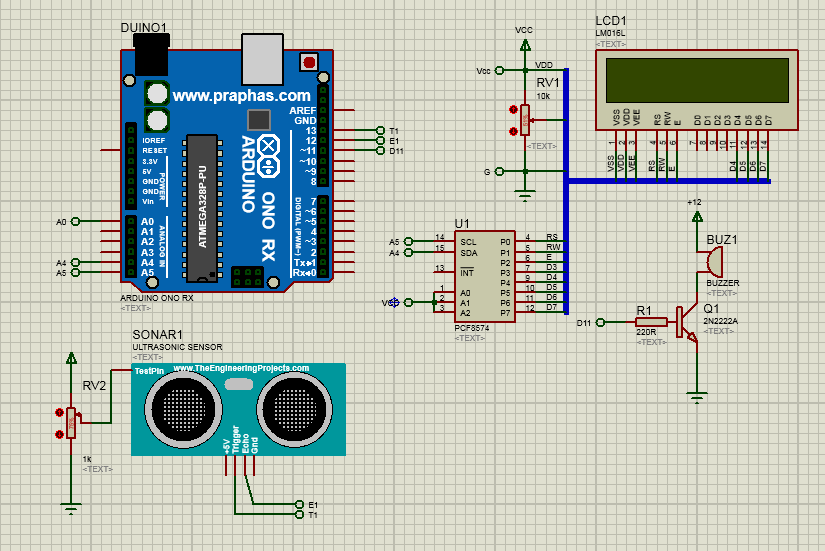Screen dimensions: 825x551
Task: Click the T1 terminal on Arduino pin 13
Action: [x=380, y=131]
